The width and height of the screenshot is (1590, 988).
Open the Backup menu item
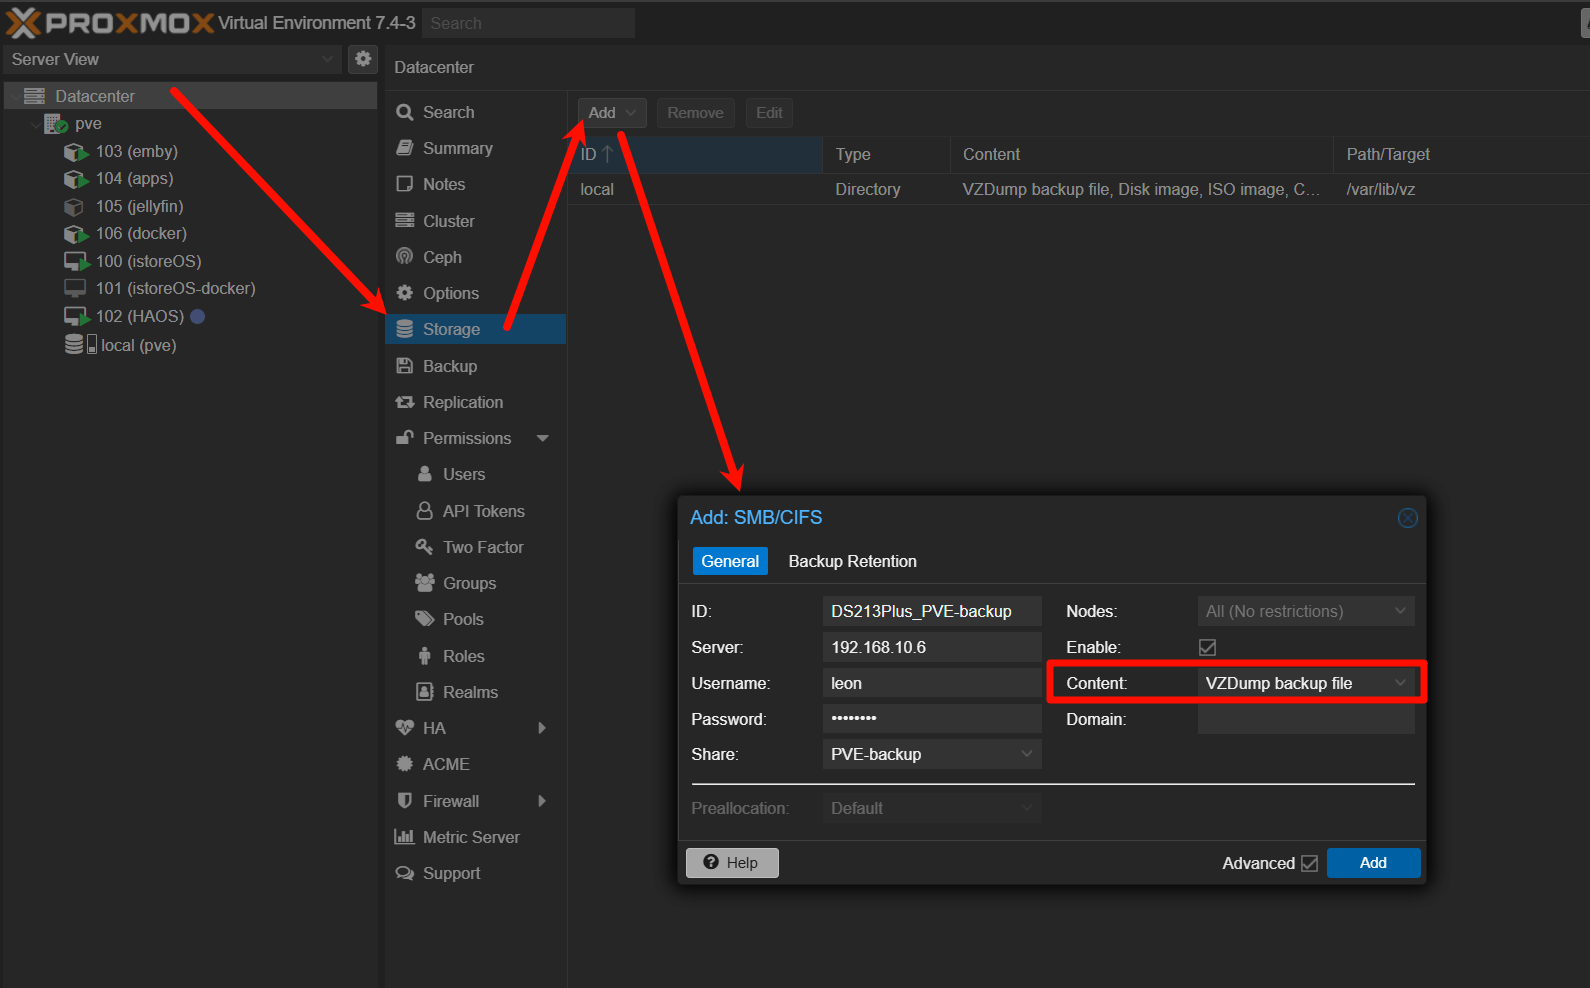tap(476, 366)
